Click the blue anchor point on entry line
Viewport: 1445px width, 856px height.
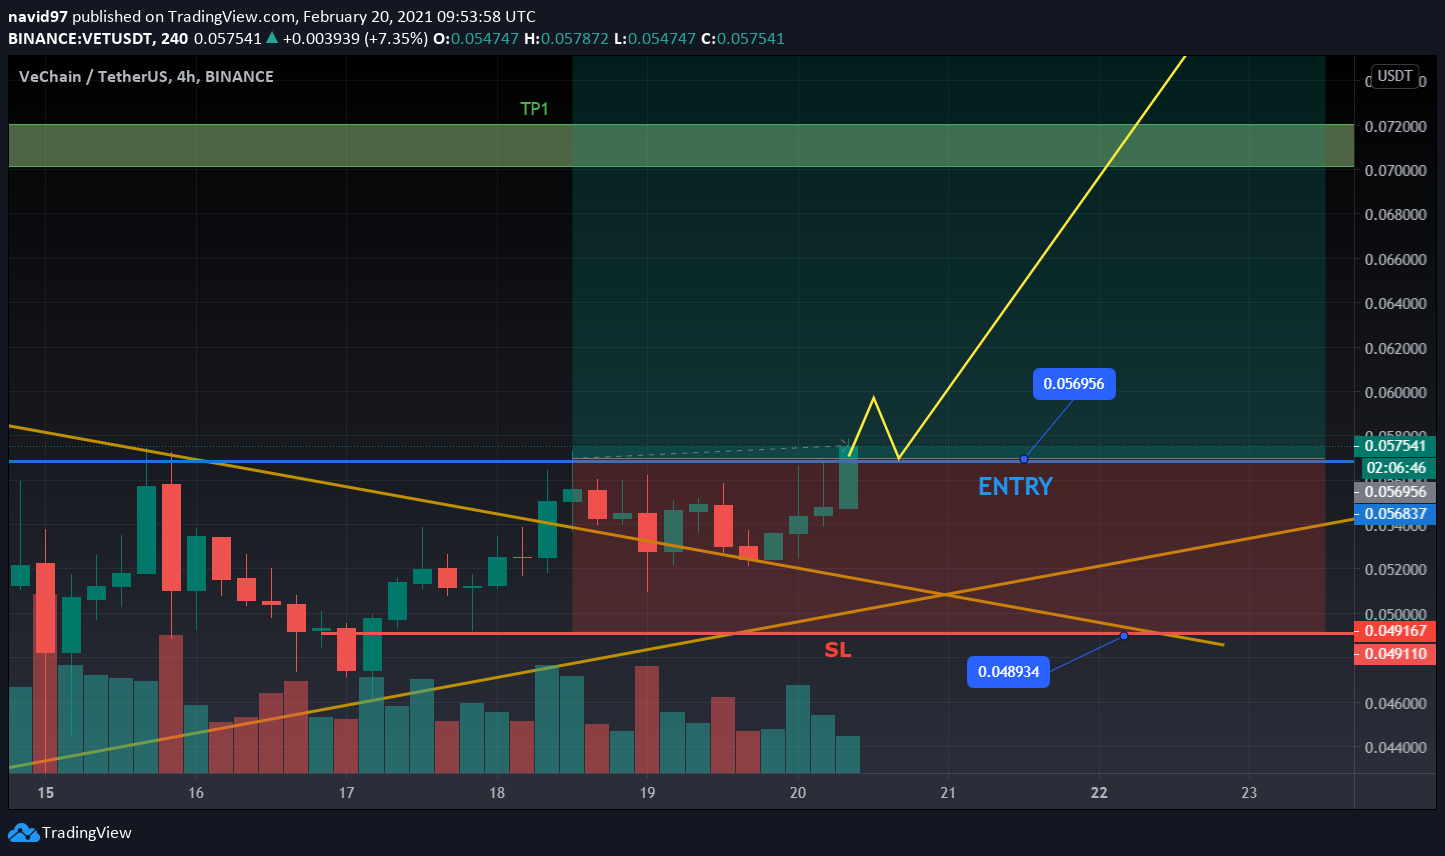(x=1024, y=459)
